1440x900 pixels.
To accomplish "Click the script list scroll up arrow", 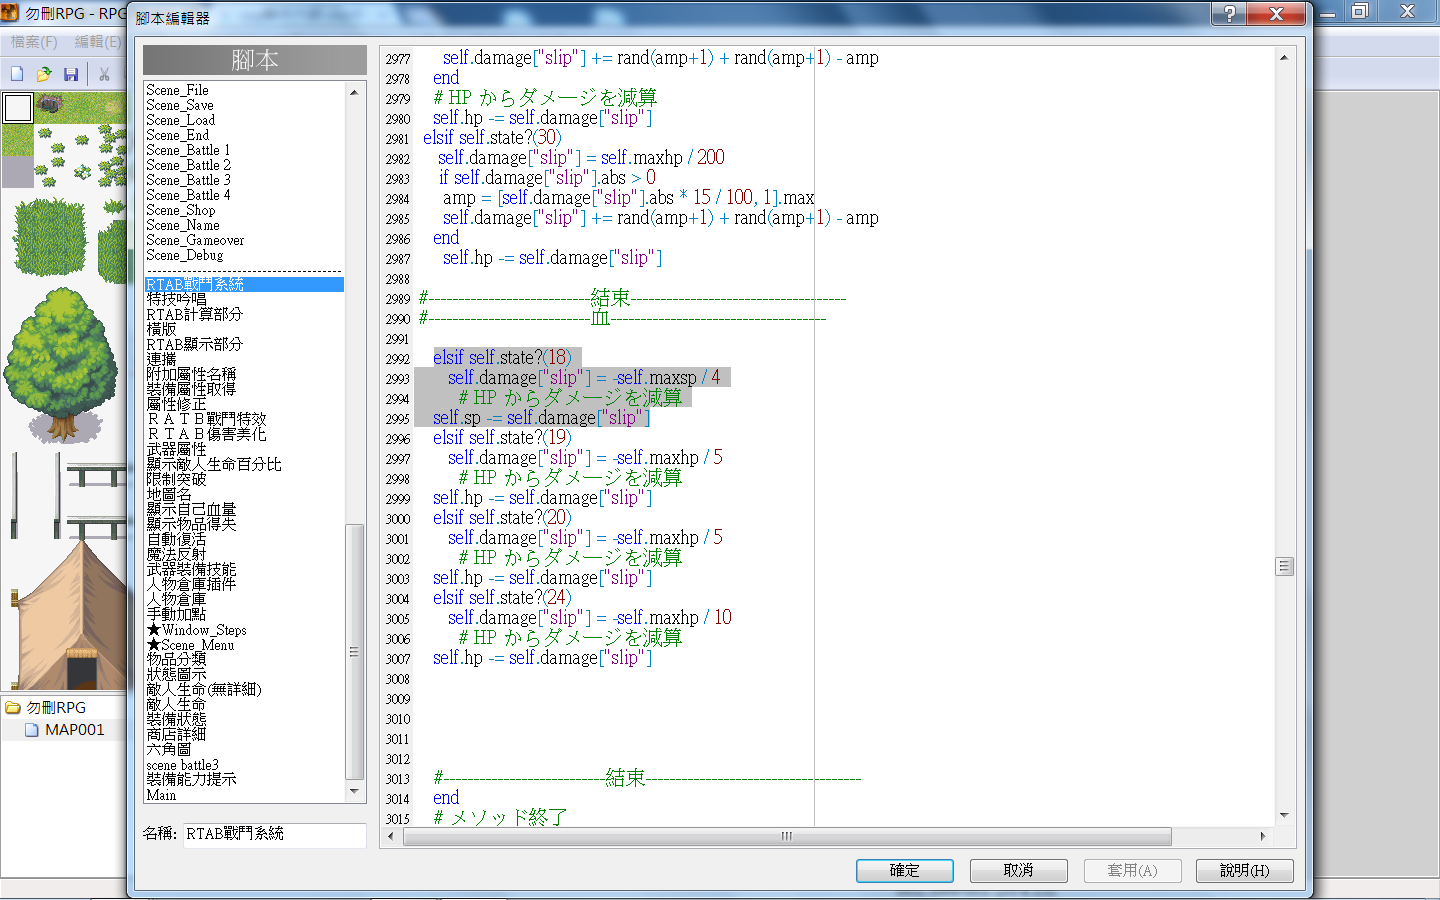I will click(x=354, y=92).
